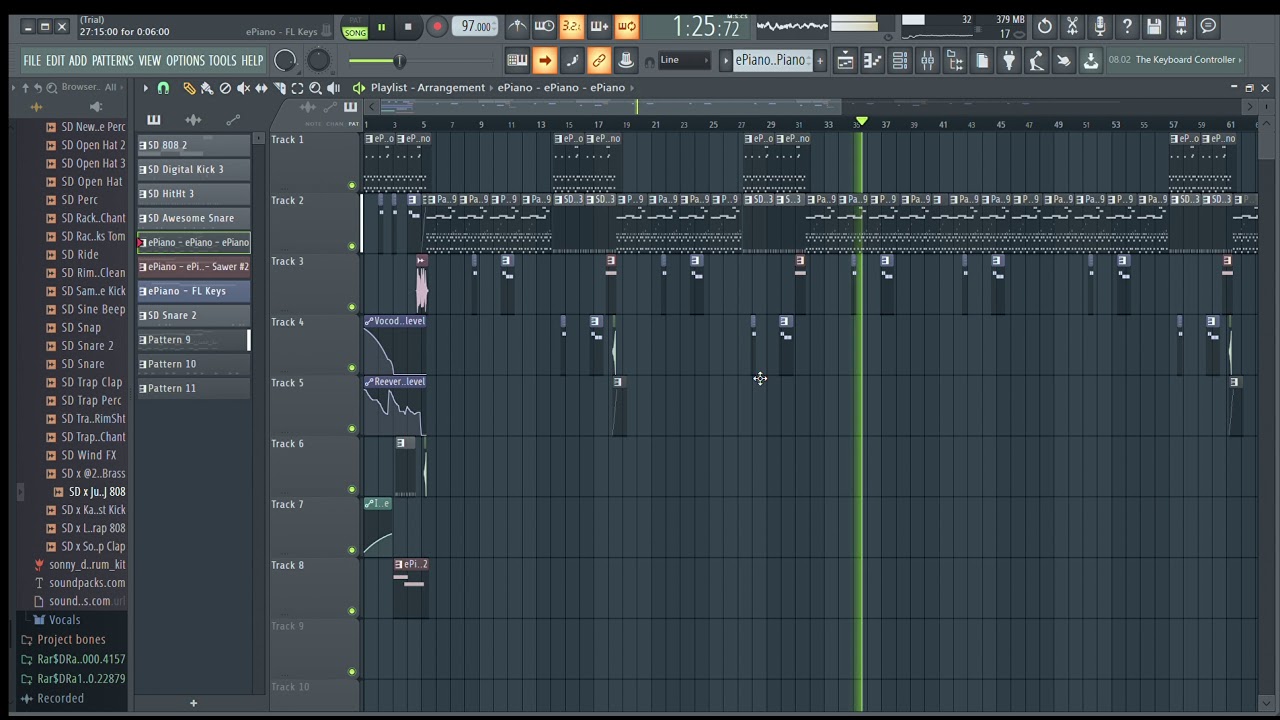Click the tempo tapper icon
Viewport: 1280px width, 720px height.
[x=1036, y=61]
